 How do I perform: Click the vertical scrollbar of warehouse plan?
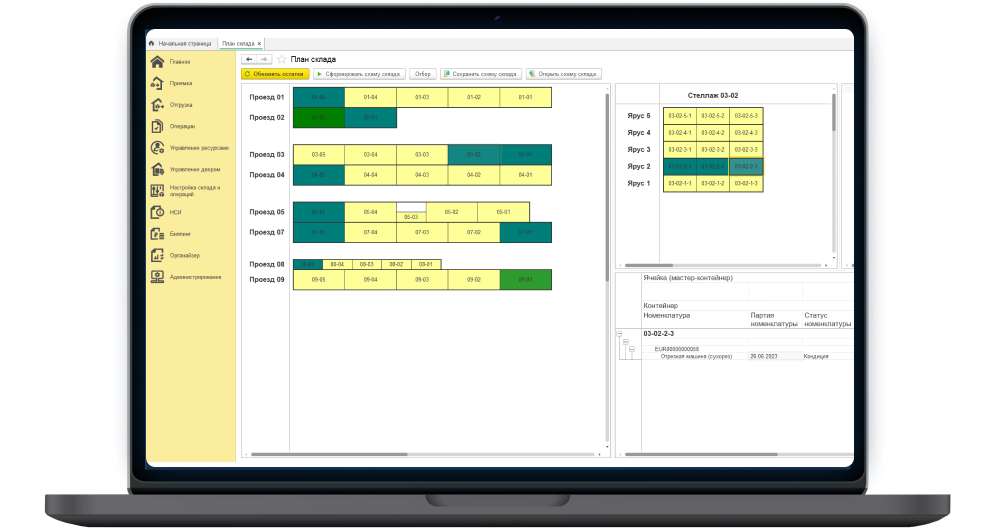coord(607,187)
